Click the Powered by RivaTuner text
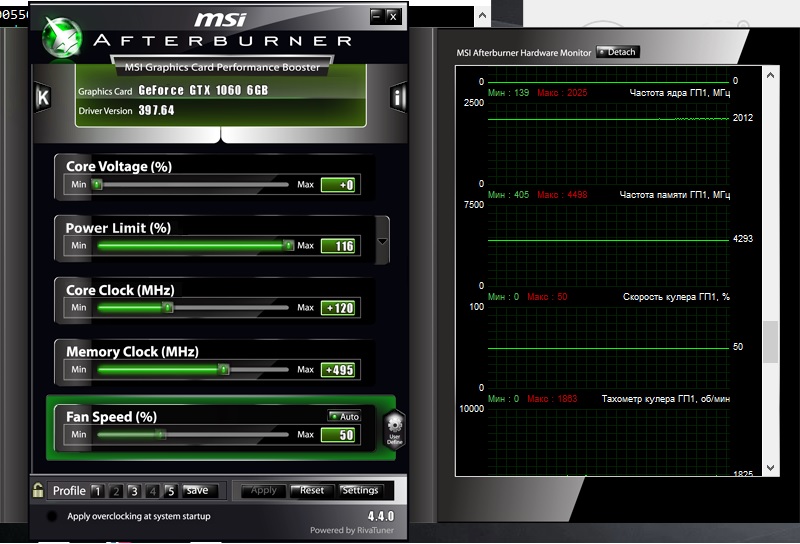 (352, 530)
